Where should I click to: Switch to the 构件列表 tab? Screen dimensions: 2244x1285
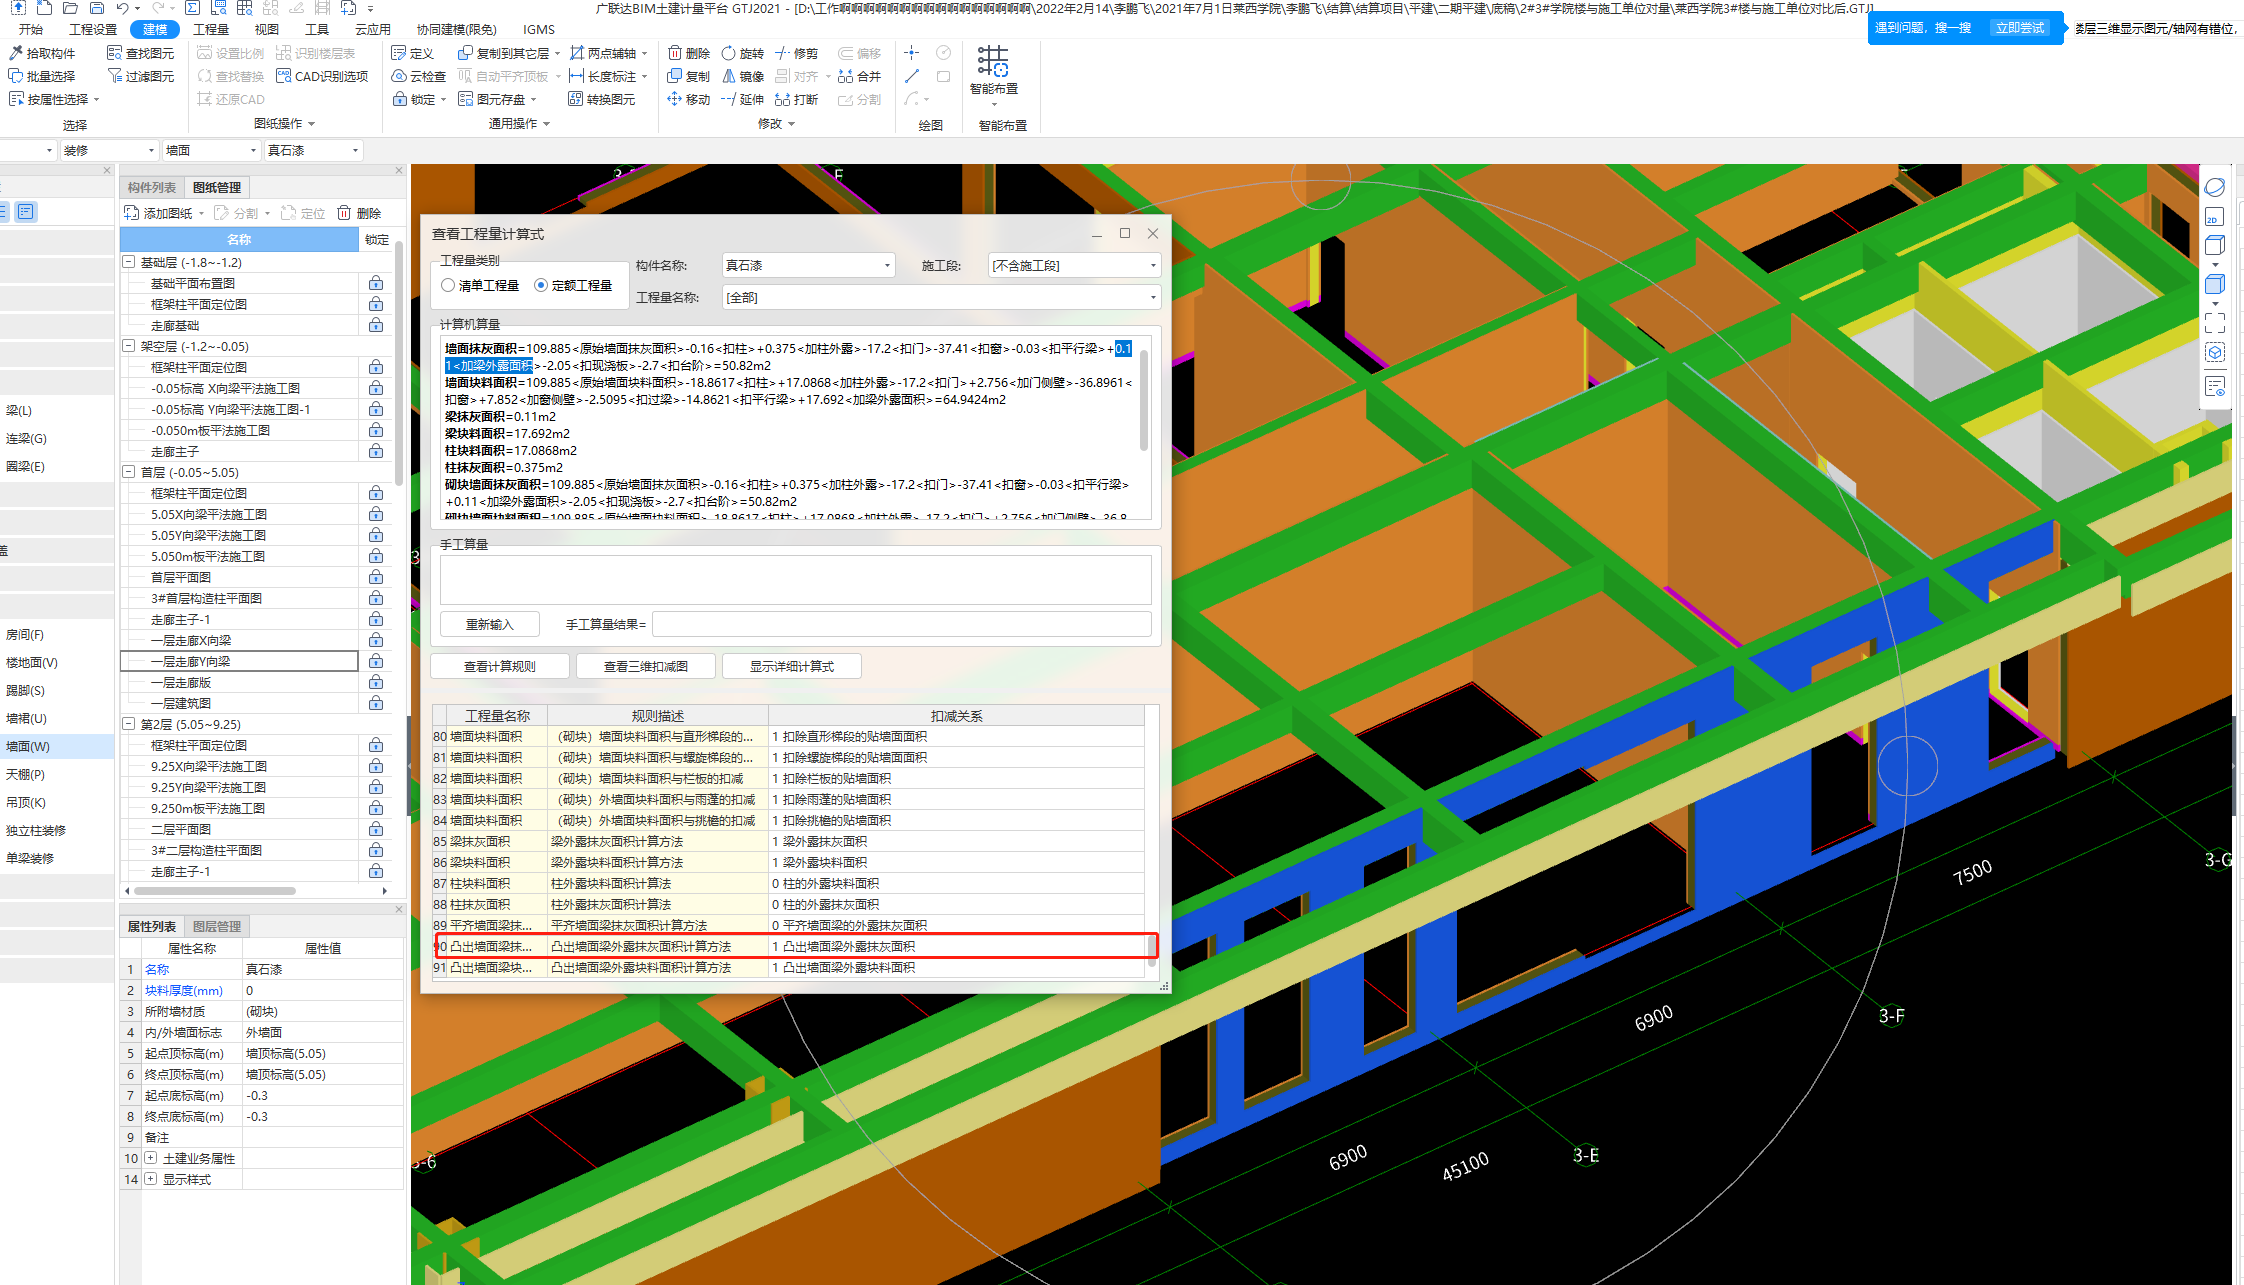[x=152, y=187]
